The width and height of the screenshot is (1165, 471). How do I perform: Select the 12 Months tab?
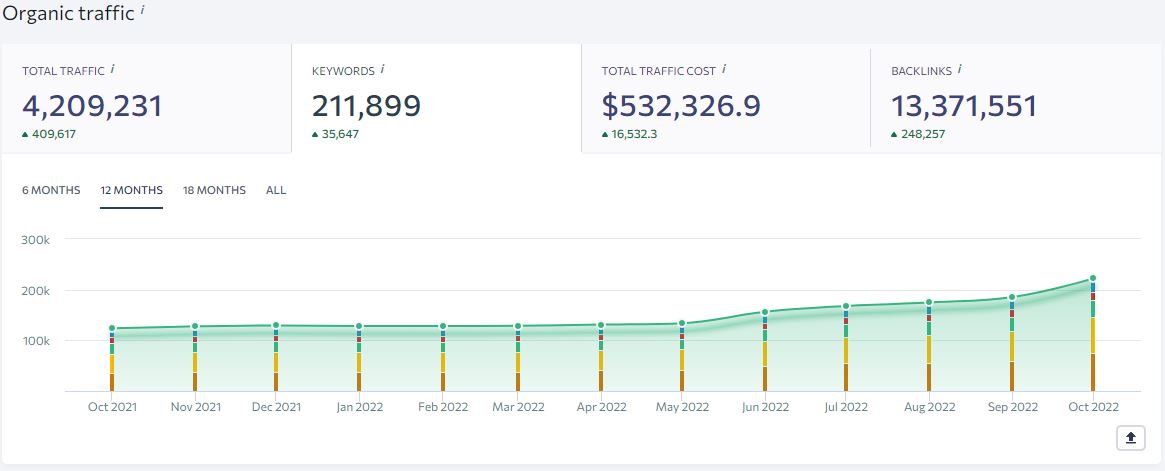tap(132, 190)
